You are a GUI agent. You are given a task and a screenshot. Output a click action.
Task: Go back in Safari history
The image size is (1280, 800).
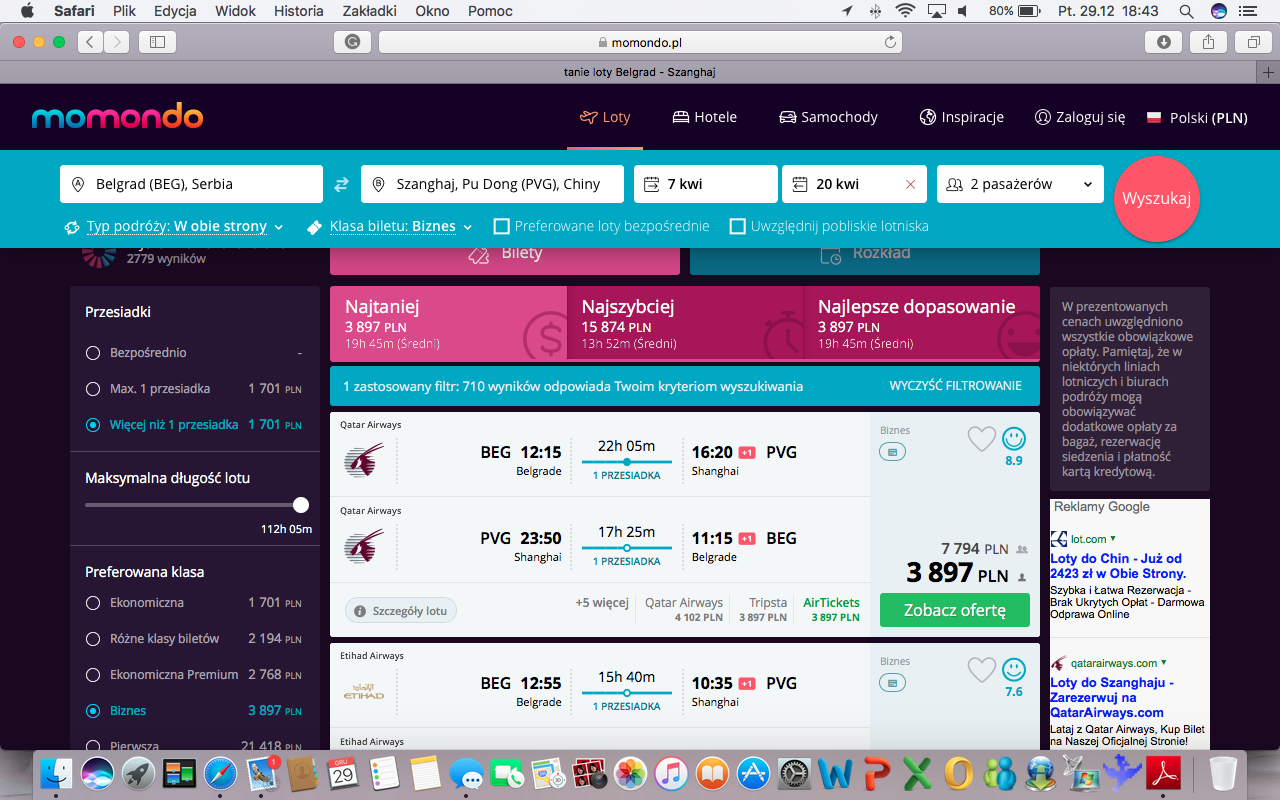(91, 42)
